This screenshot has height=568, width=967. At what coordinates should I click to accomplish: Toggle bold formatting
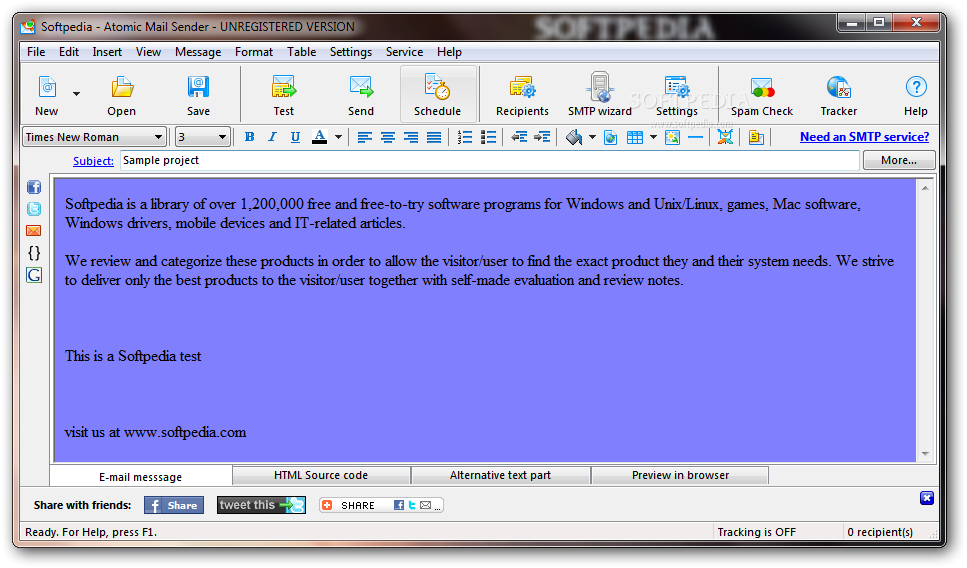click(x=249, y=137)
